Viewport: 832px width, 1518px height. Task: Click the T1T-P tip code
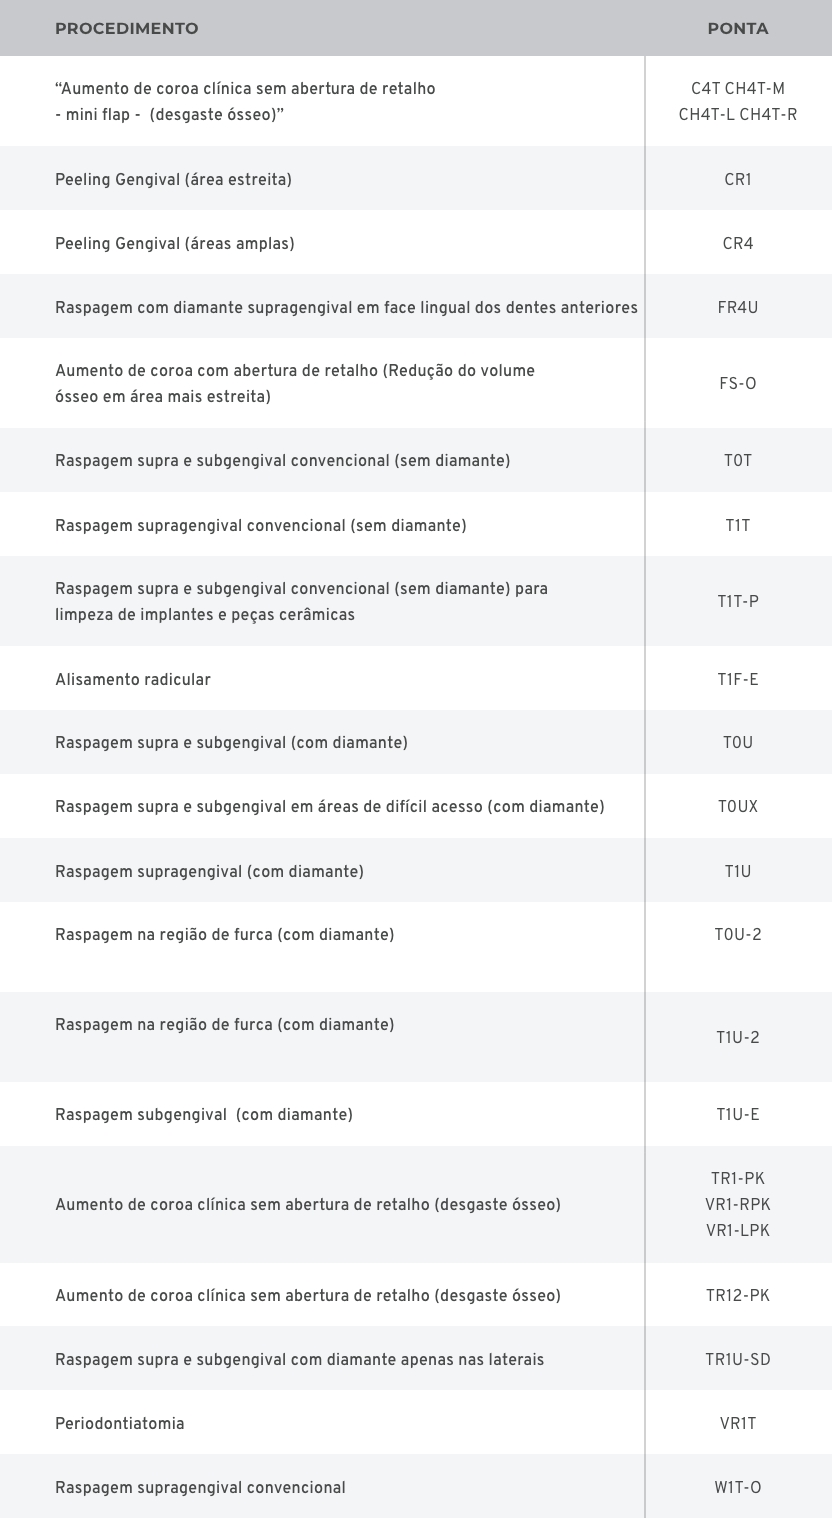point(738,602)
